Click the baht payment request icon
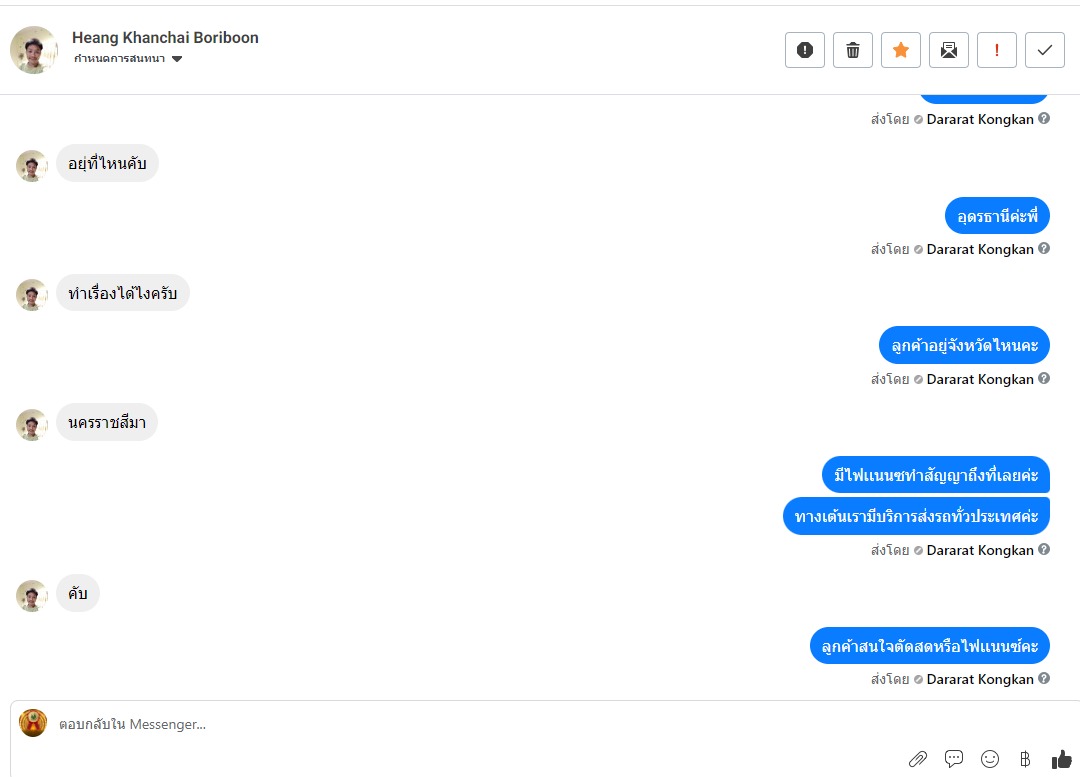Viewport: 1080px width, 777px height. click(x=1025, y=759)
